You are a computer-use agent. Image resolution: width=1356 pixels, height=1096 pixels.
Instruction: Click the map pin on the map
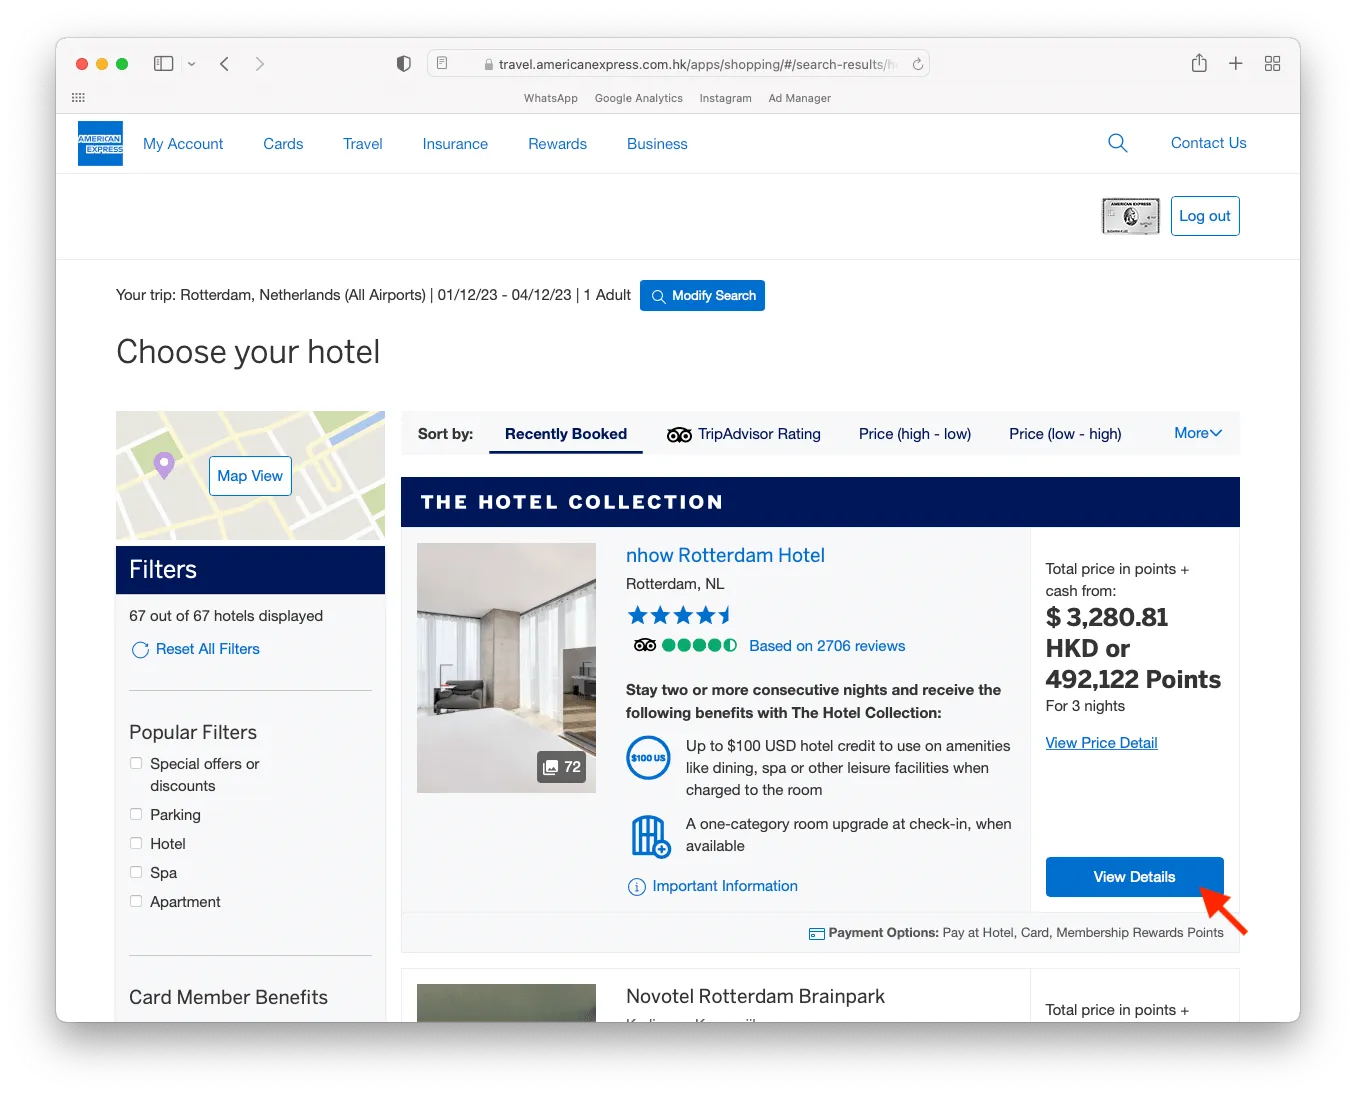(x=164, y=465)
